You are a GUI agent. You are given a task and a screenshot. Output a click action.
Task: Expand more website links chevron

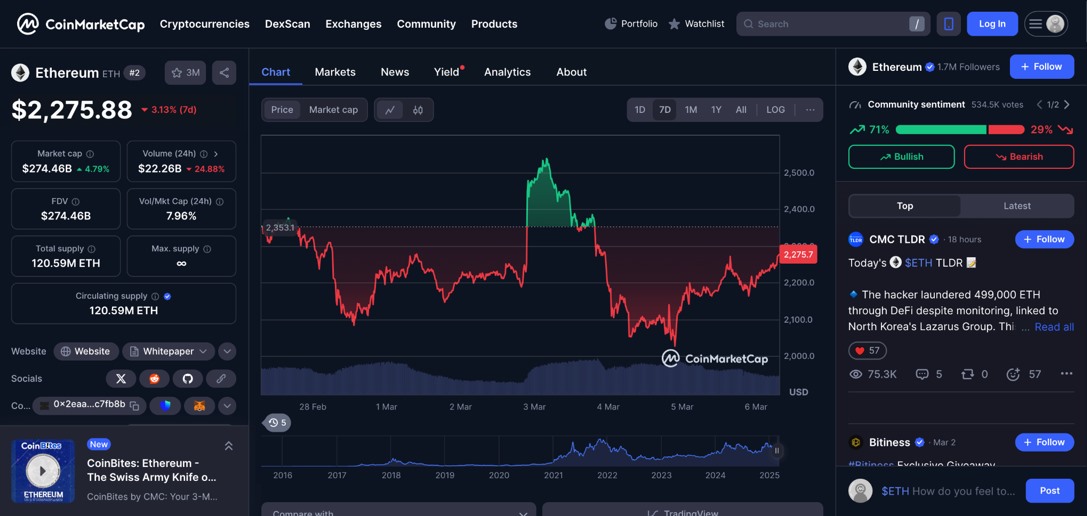227,352
